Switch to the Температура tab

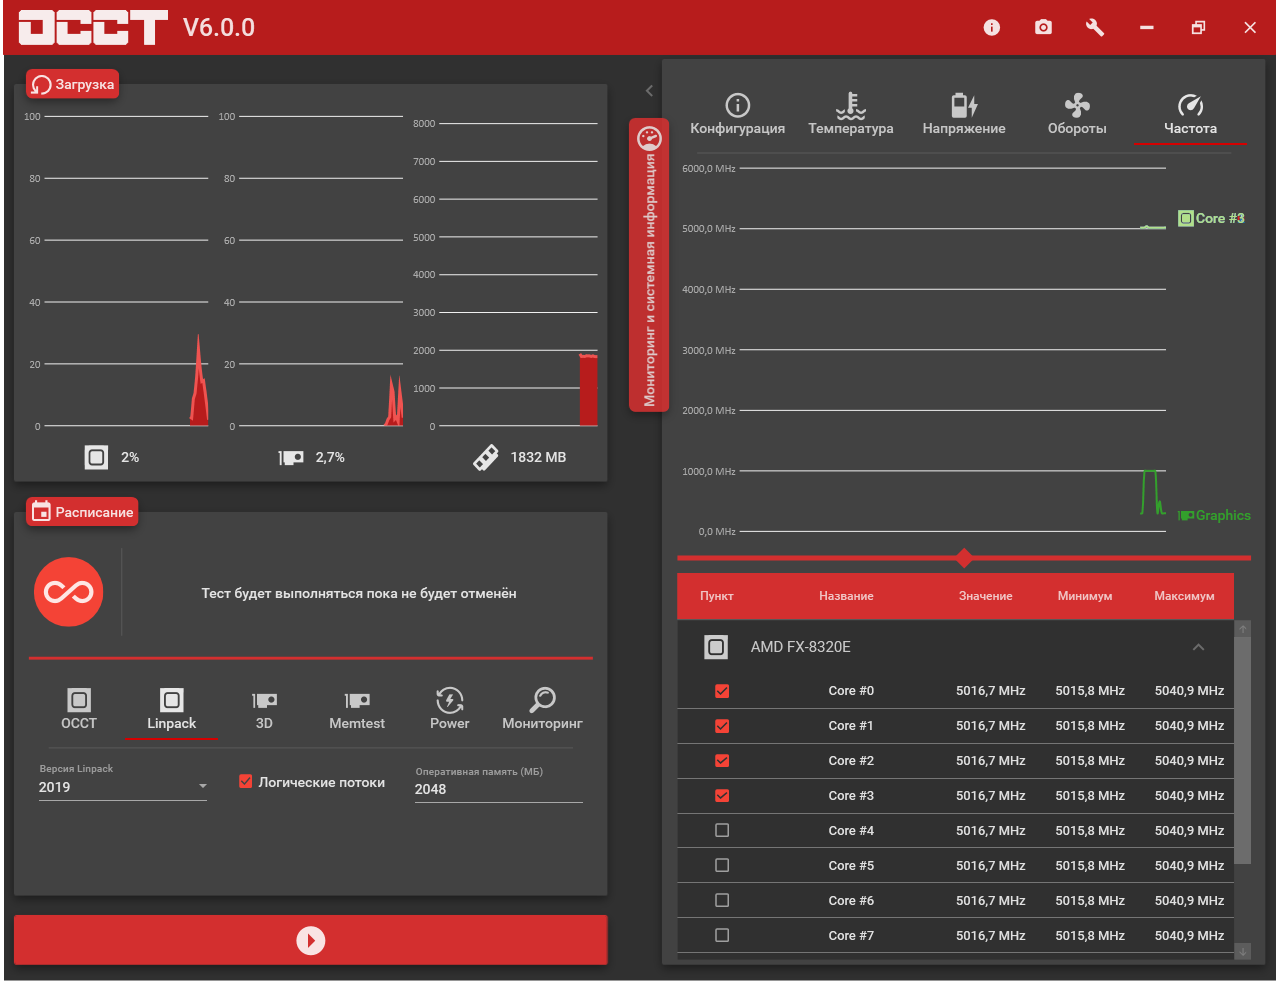click(x=851, y=114)
